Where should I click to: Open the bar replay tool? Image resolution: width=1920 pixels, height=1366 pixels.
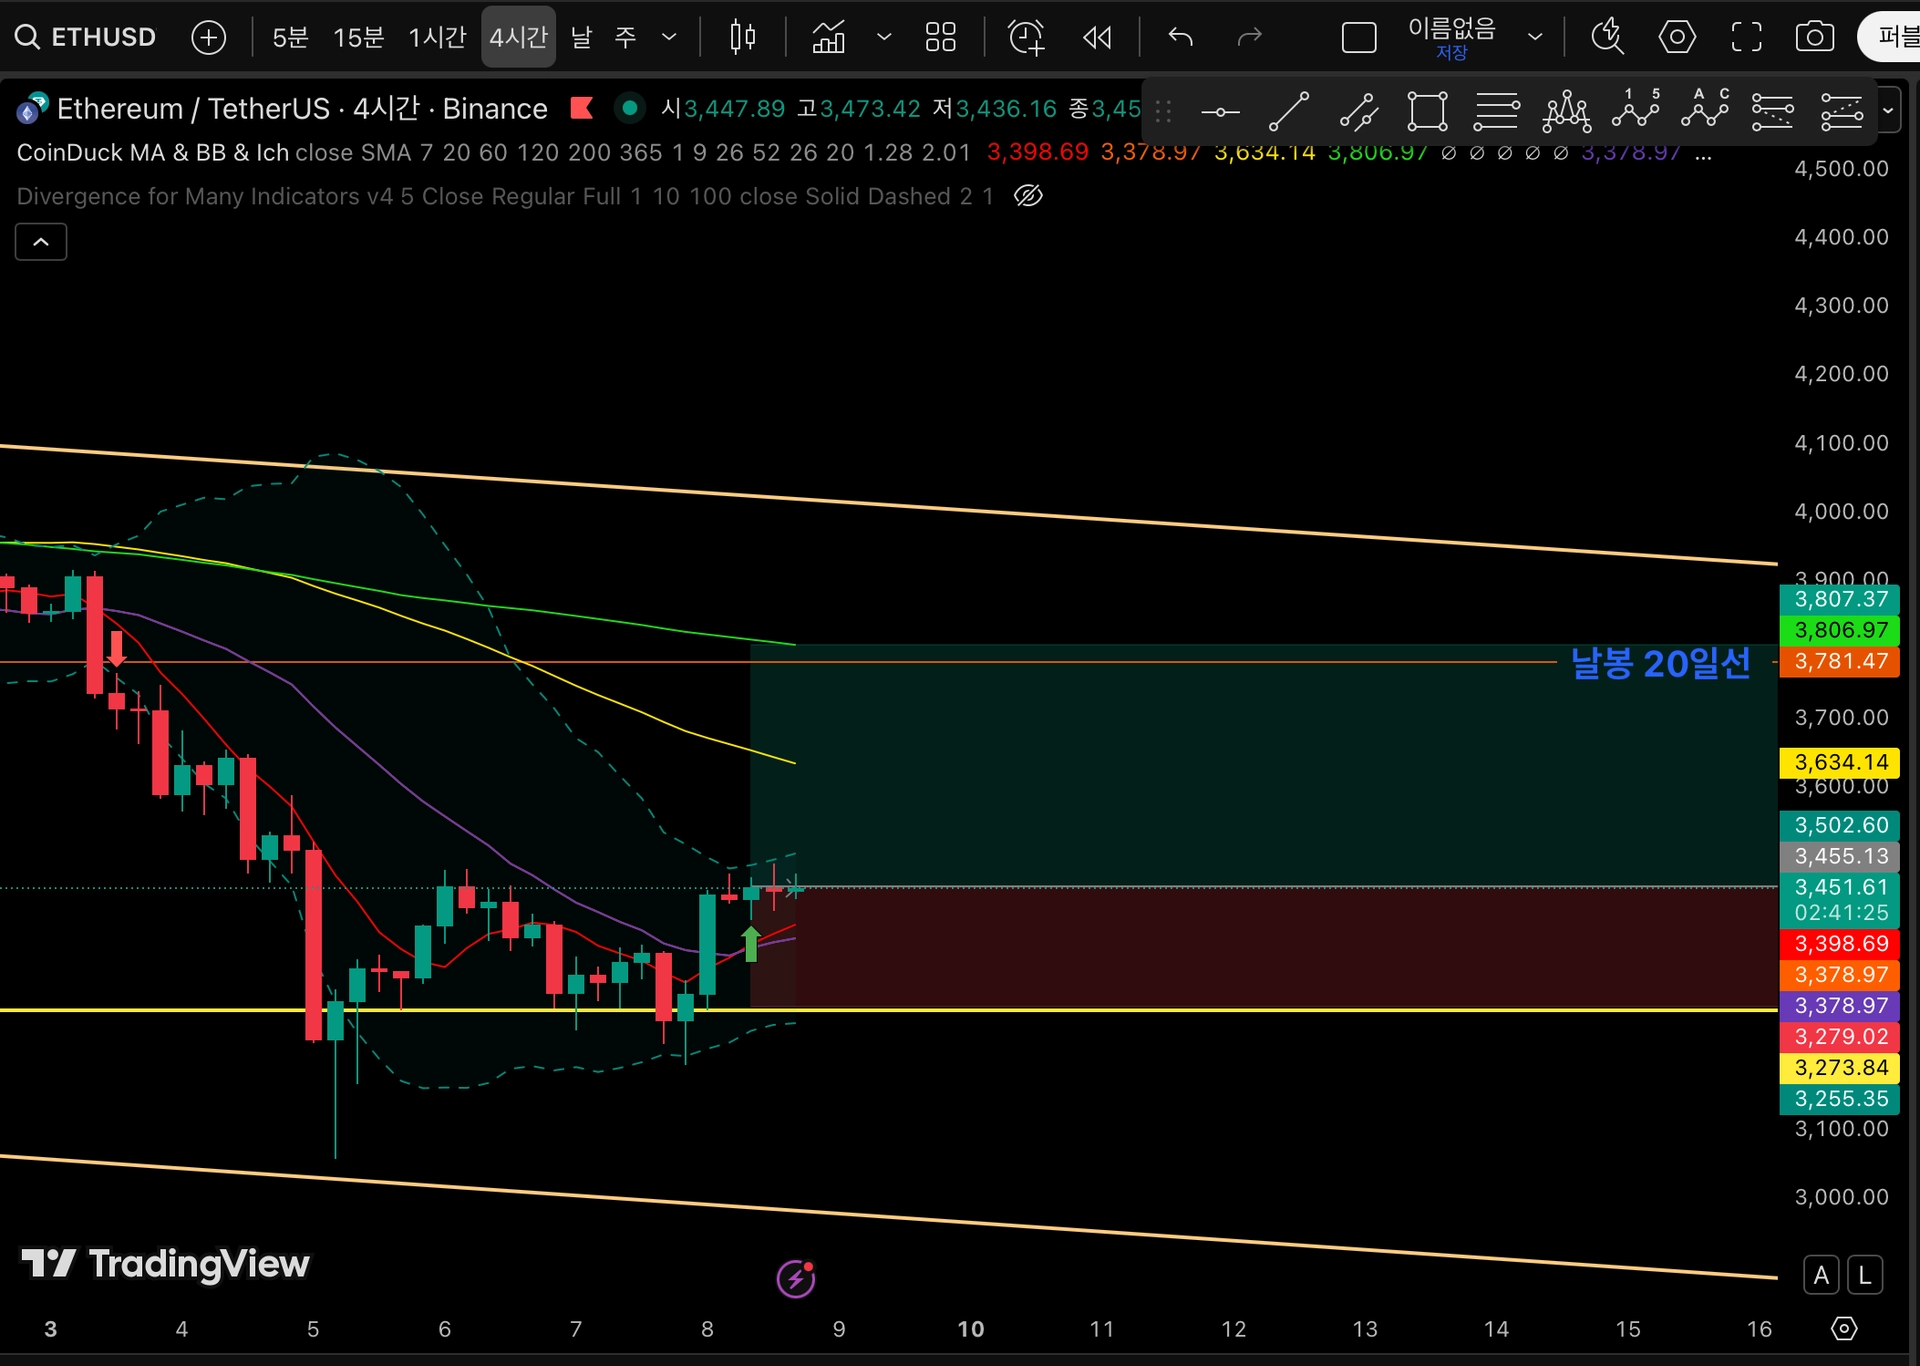pyautogui.click(x=1097, y=38)
